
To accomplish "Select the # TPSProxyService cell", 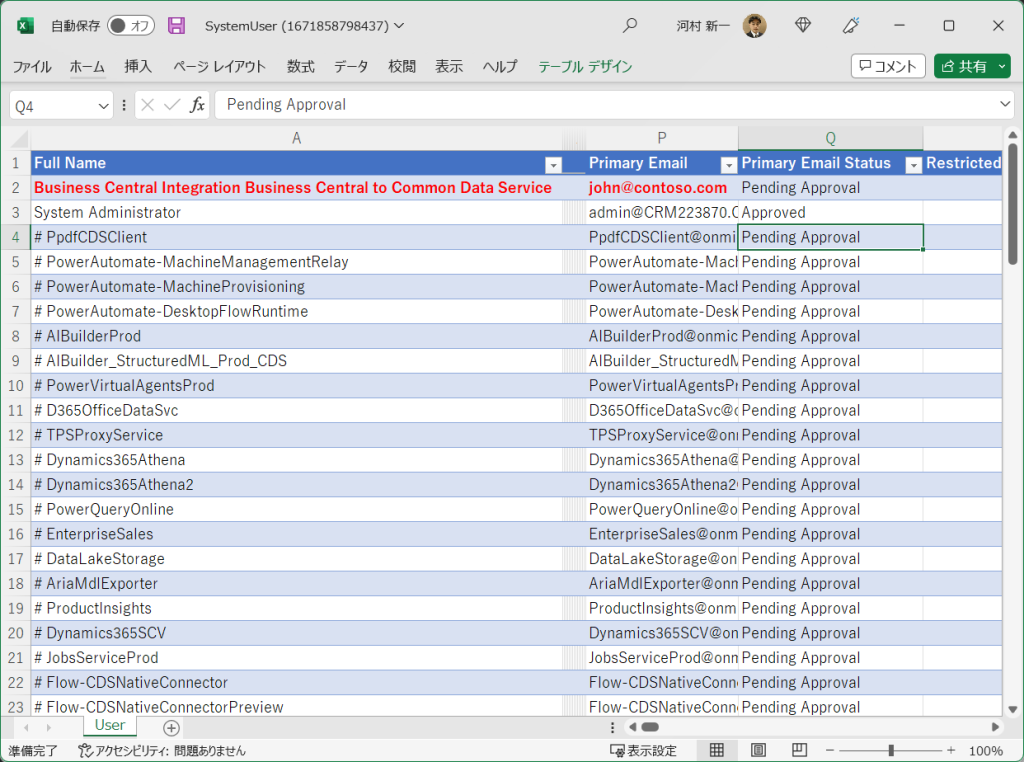I will click(x=296, y=436).
